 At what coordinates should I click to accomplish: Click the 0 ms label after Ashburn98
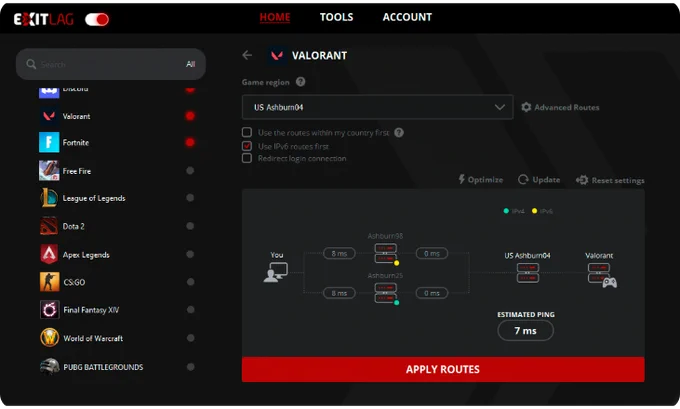pyautogui.click(x=432, y=253)
